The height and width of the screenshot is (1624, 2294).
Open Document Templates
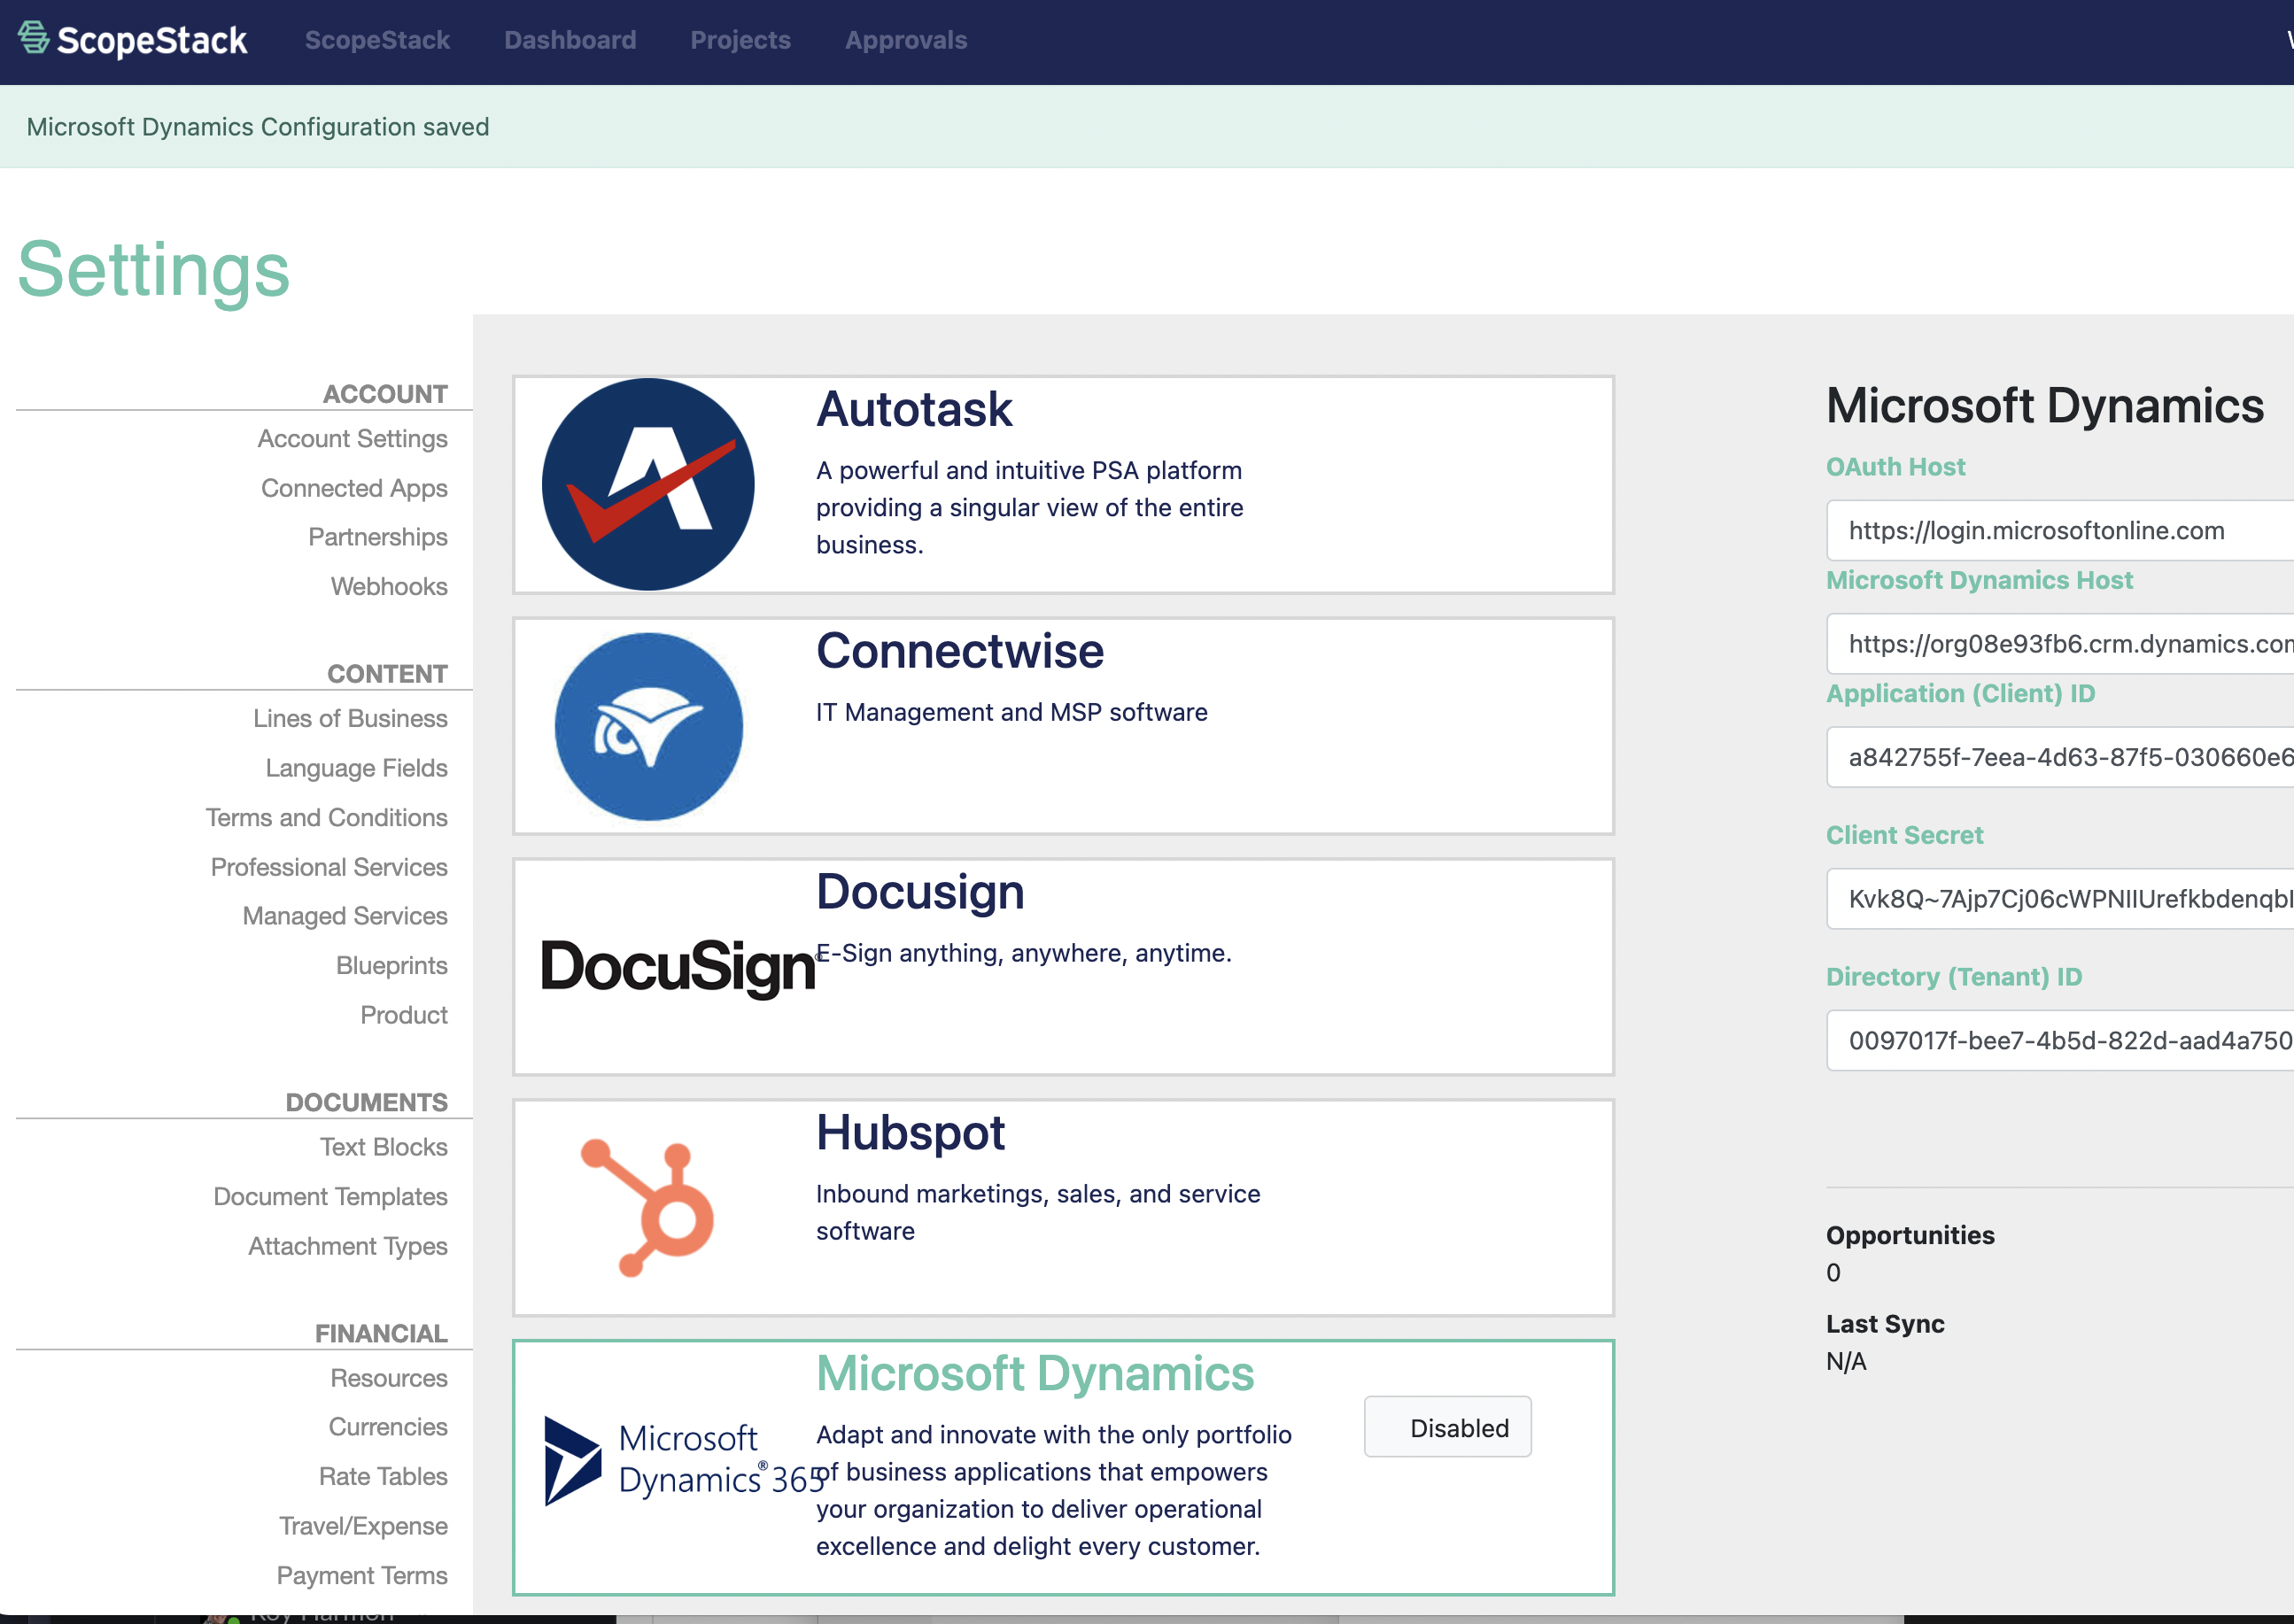tap(330, 1196)
